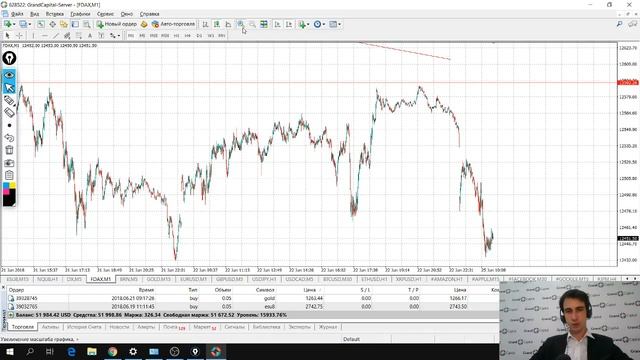Open the Сервис menu

[105, 14]
